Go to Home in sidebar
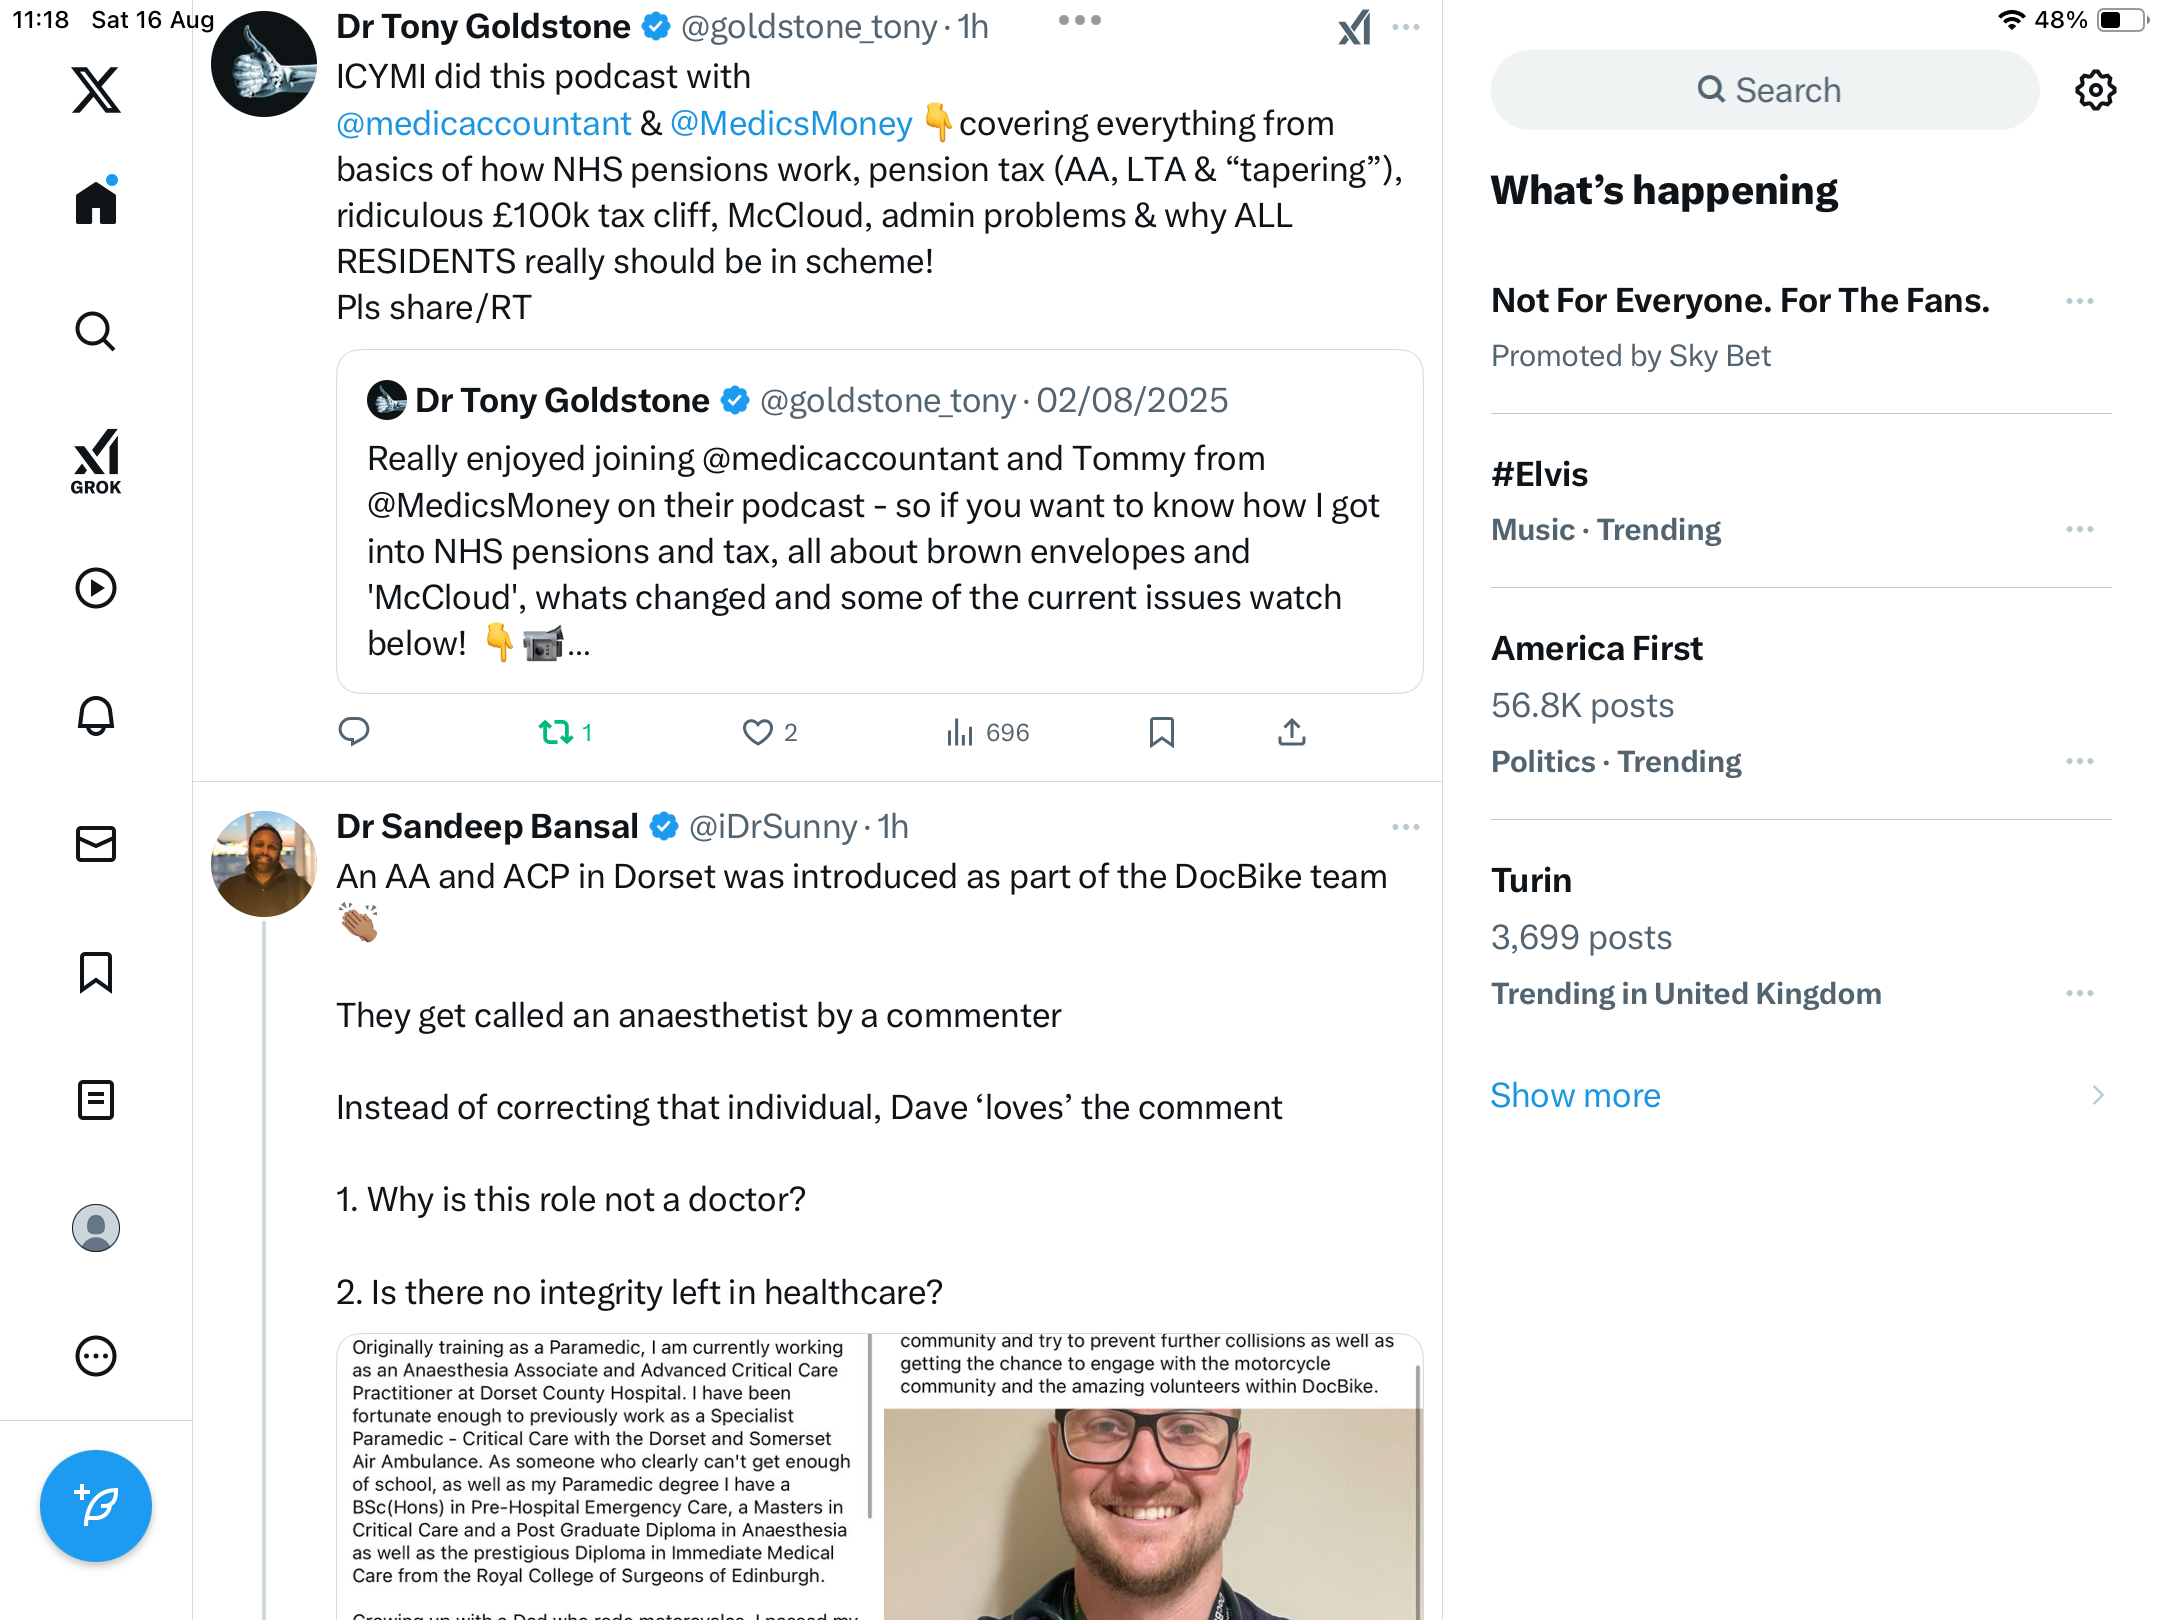Screen dimensions: 2160x1620 (96, 202)
